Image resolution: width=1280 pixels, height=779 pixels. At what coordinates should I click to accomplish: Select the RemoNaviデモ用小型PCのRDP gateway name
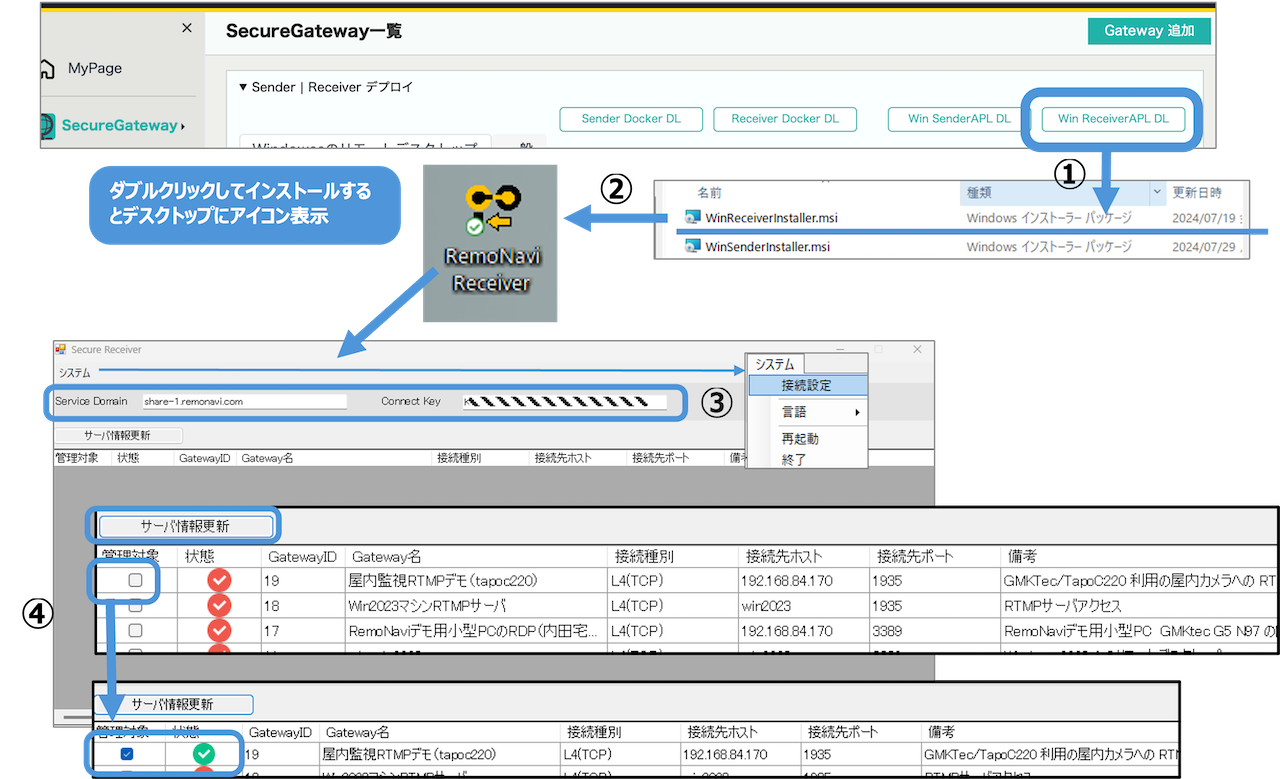[473, 631]
